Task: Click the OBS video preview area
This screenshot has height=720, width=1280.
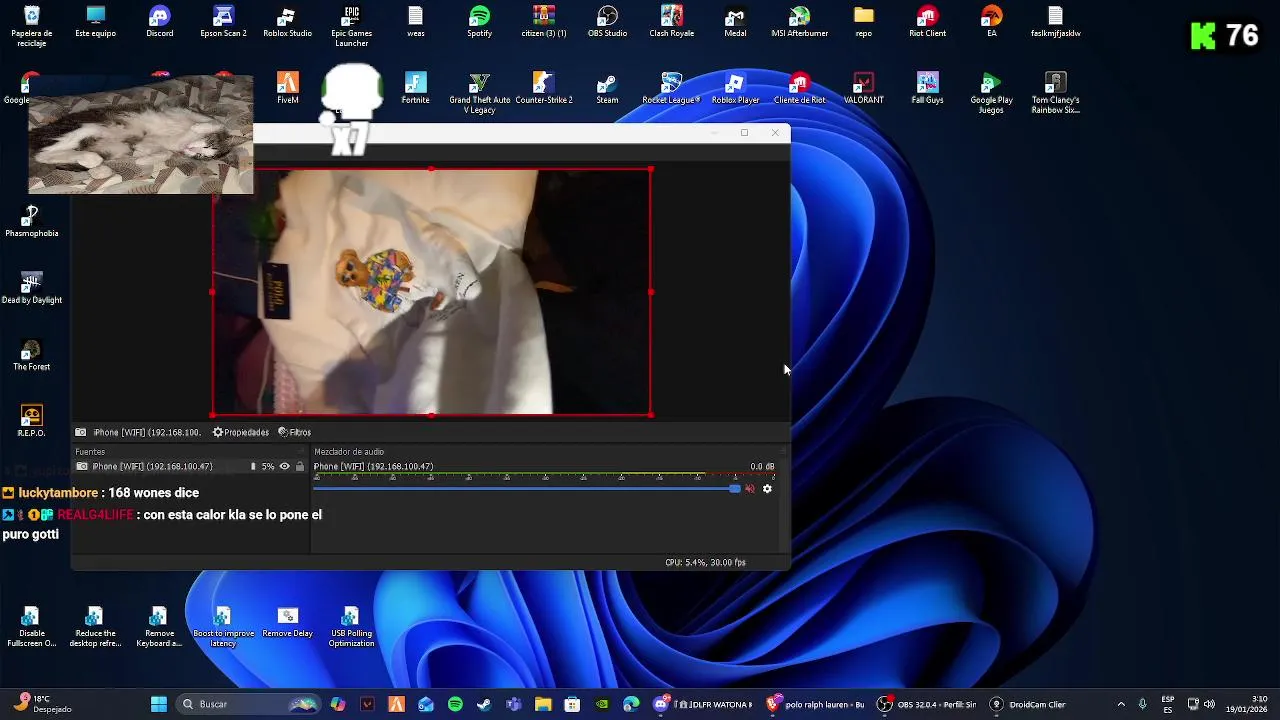Action: pyautogui.click(x=431, y=292)
